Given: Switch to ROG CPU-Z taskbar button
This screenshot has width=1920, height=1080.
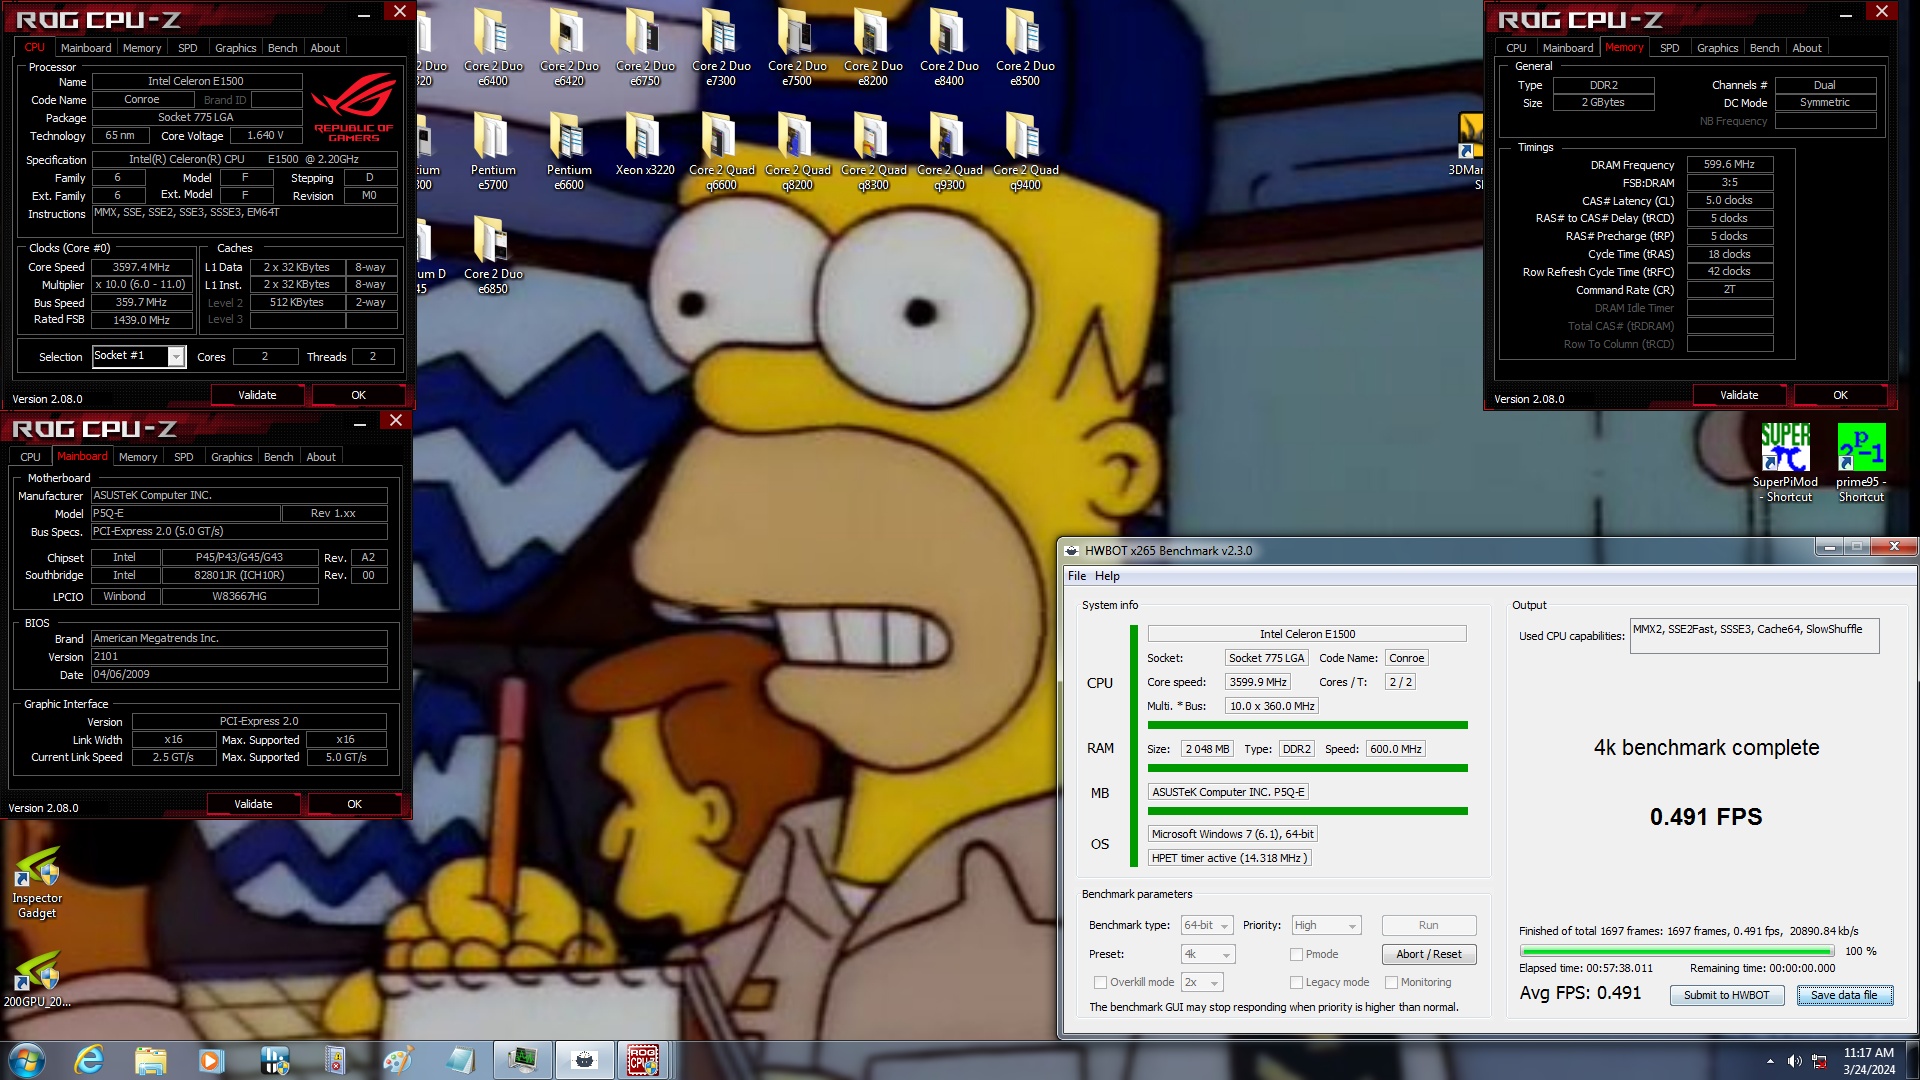Looking at the screenshot, I should (x=642, y=1060).
